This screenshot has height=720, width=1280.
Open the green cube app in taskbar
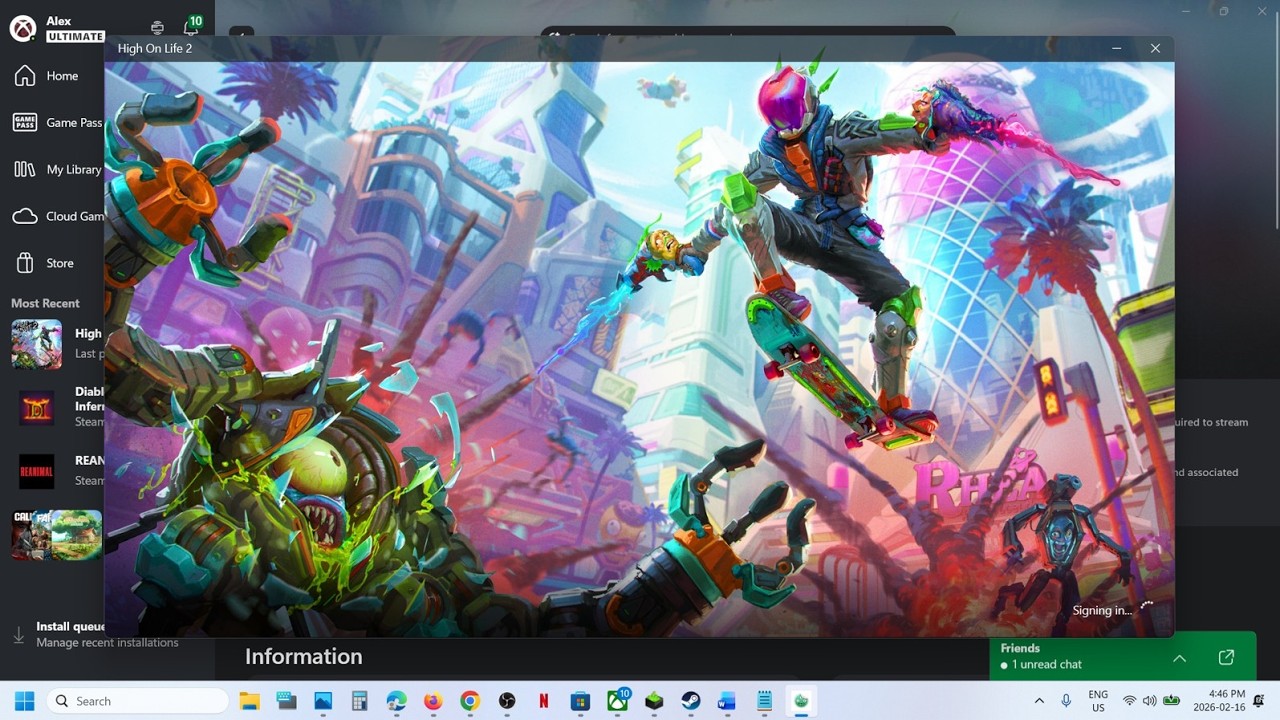[x=654, y=701]
